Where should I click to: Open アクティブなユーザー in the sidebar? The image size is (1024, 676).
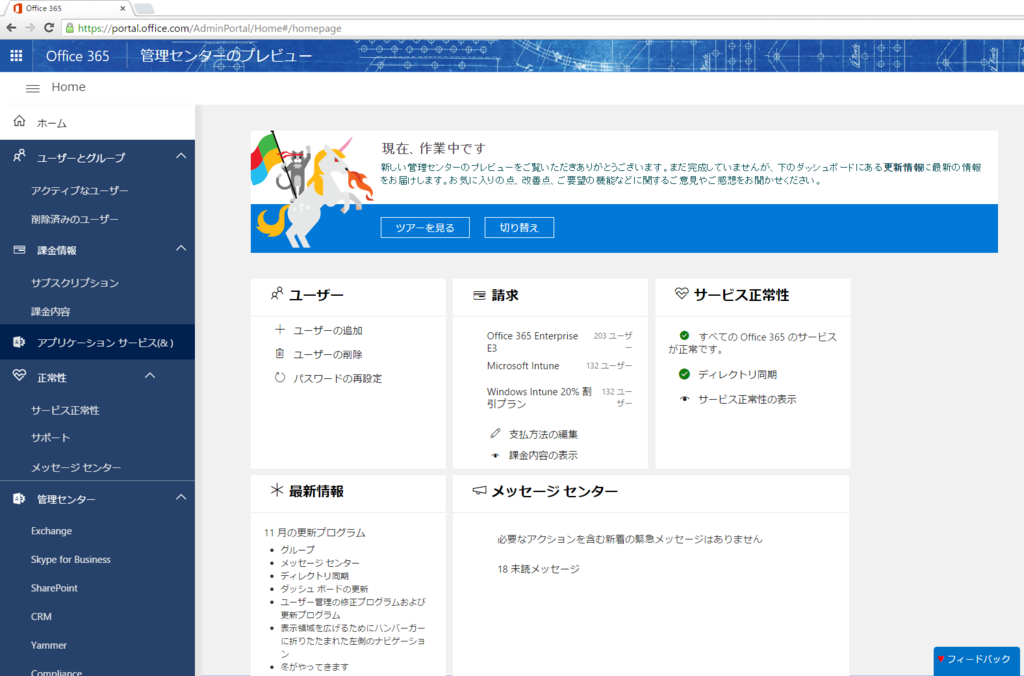coord(80,191)
